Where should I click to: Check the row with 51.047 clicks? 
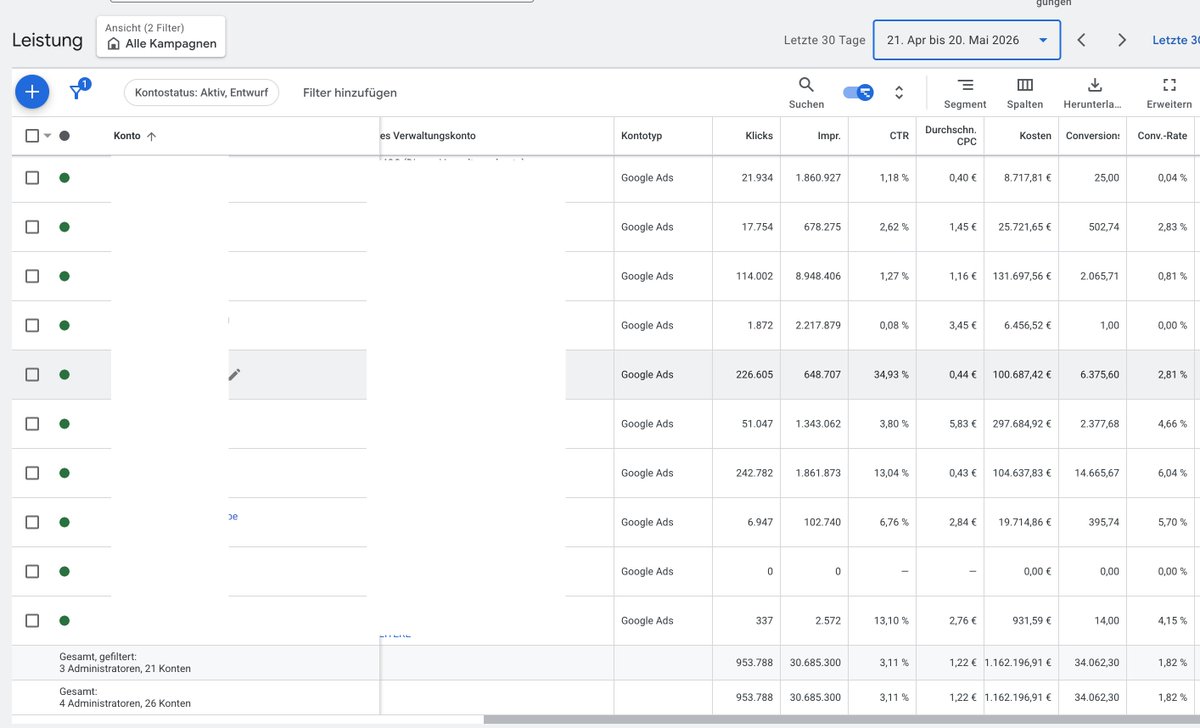click(32, 423)
